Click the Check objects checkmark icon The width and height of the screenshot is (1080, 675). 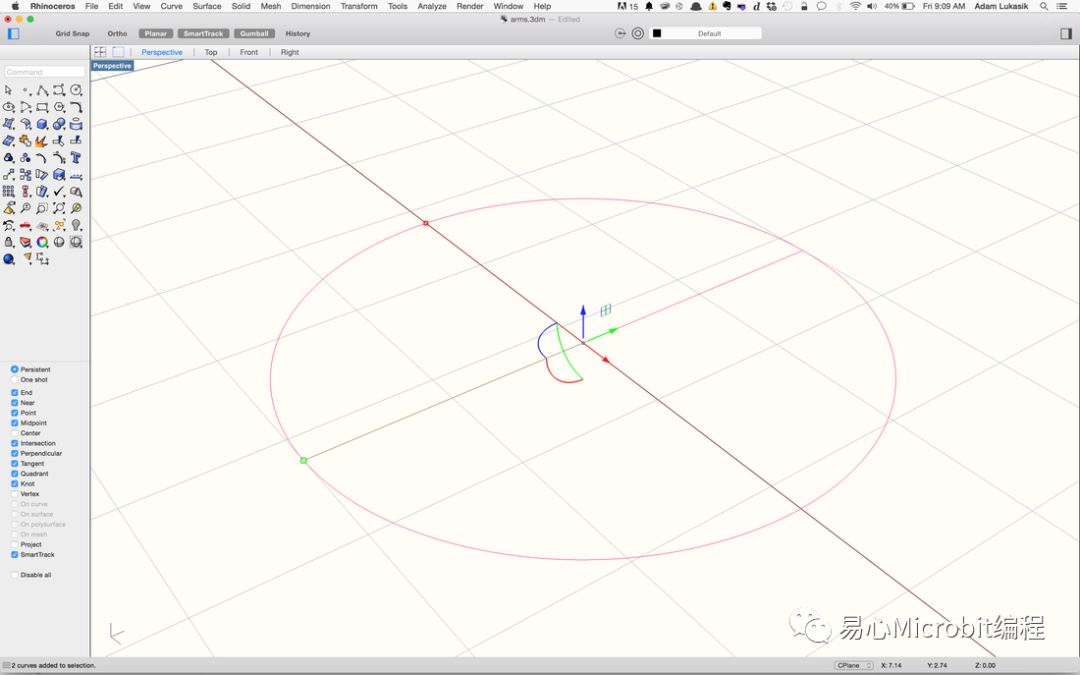(59, 191)
